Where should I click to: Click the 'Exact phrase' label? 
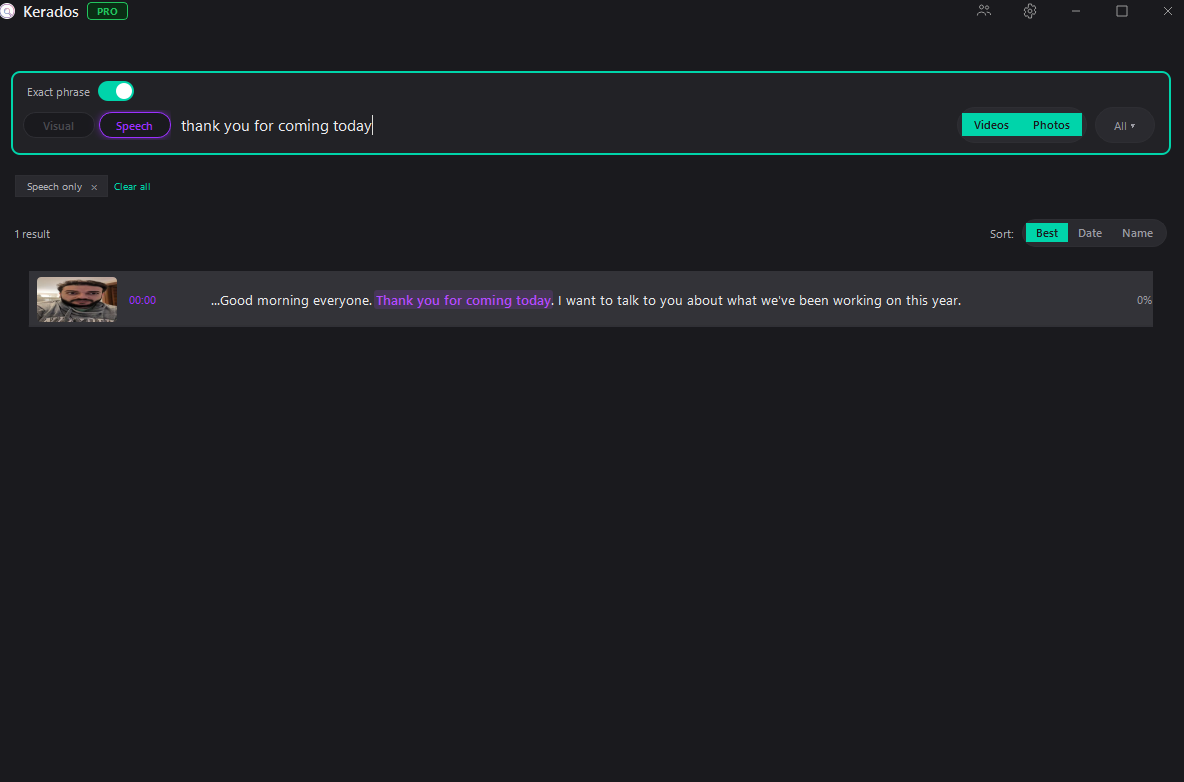[x=58, y=91]
